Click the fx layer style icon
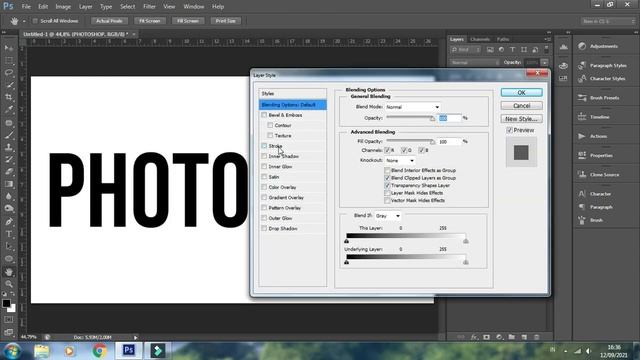The image size is (640, 360). (474, 337)
